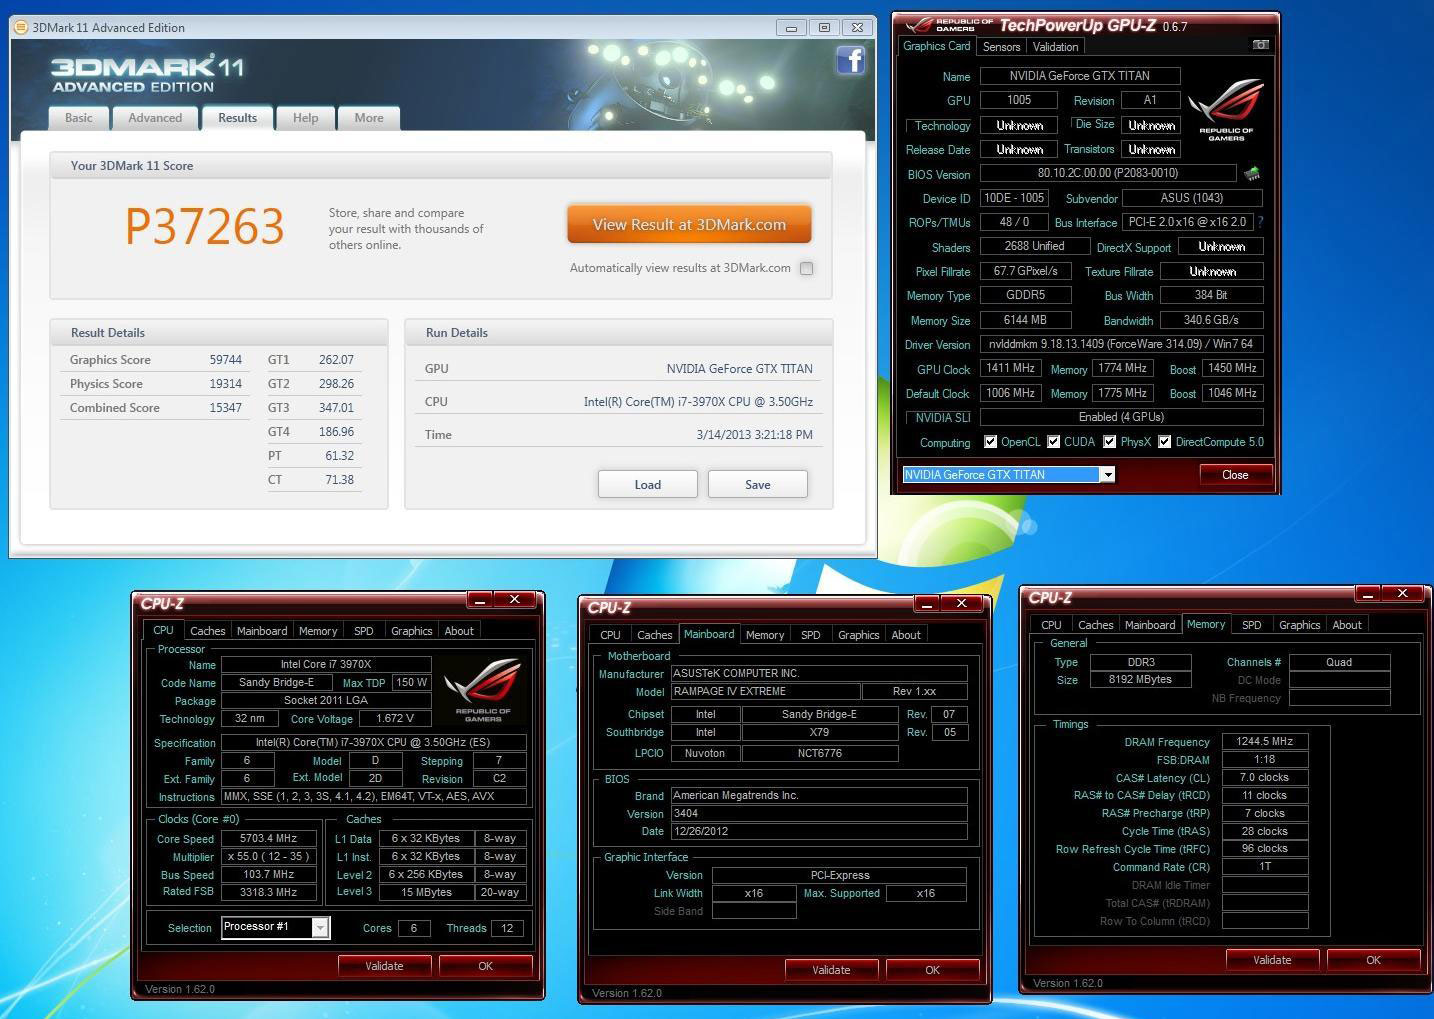
Task: Click the CAS# Latency value 7.0 clocks
Action: 1265,778
